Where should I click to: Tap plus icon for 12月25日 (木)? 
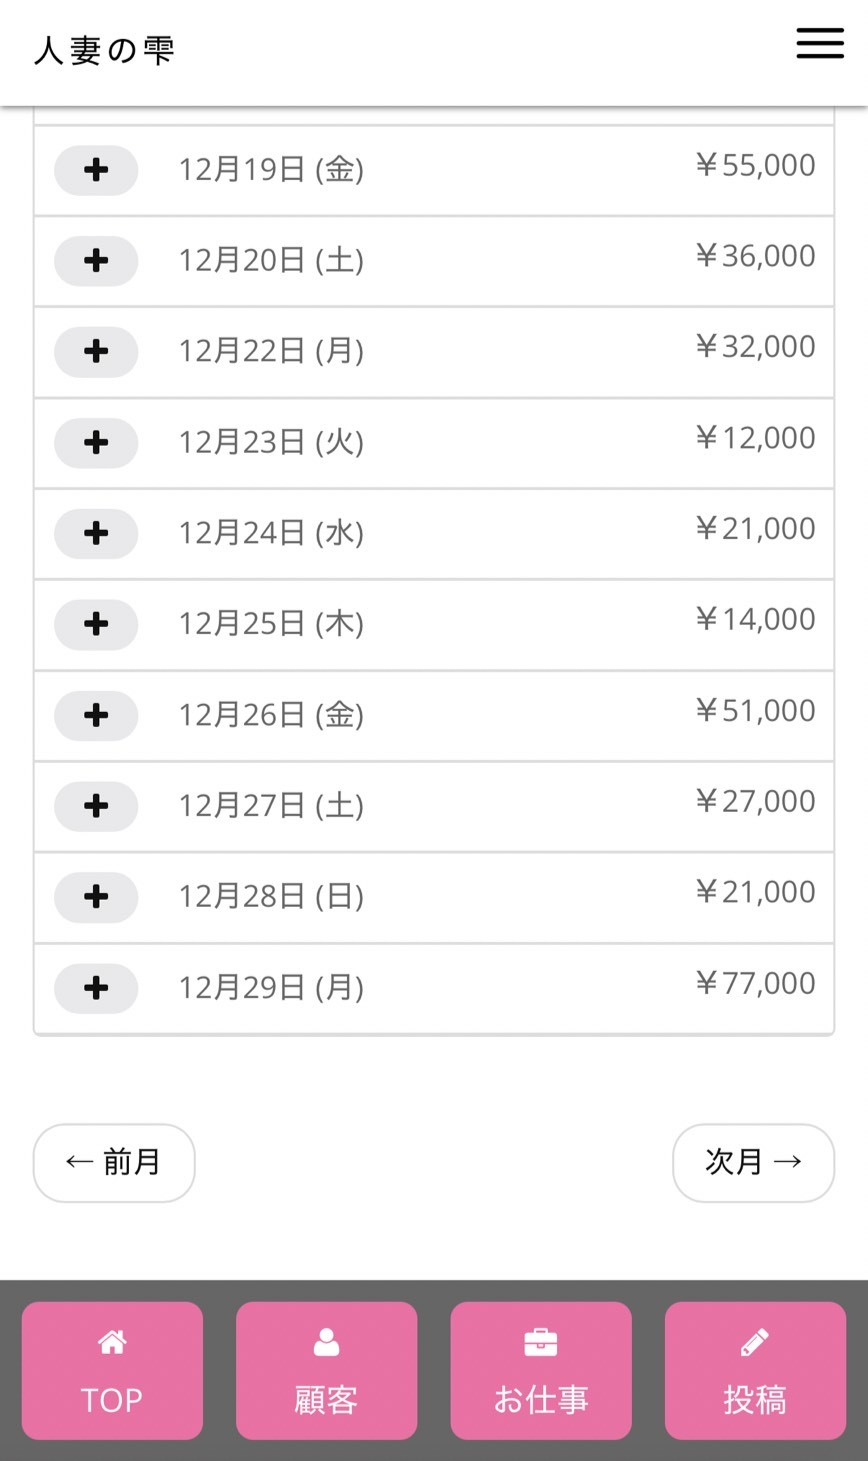coord(96,624)
